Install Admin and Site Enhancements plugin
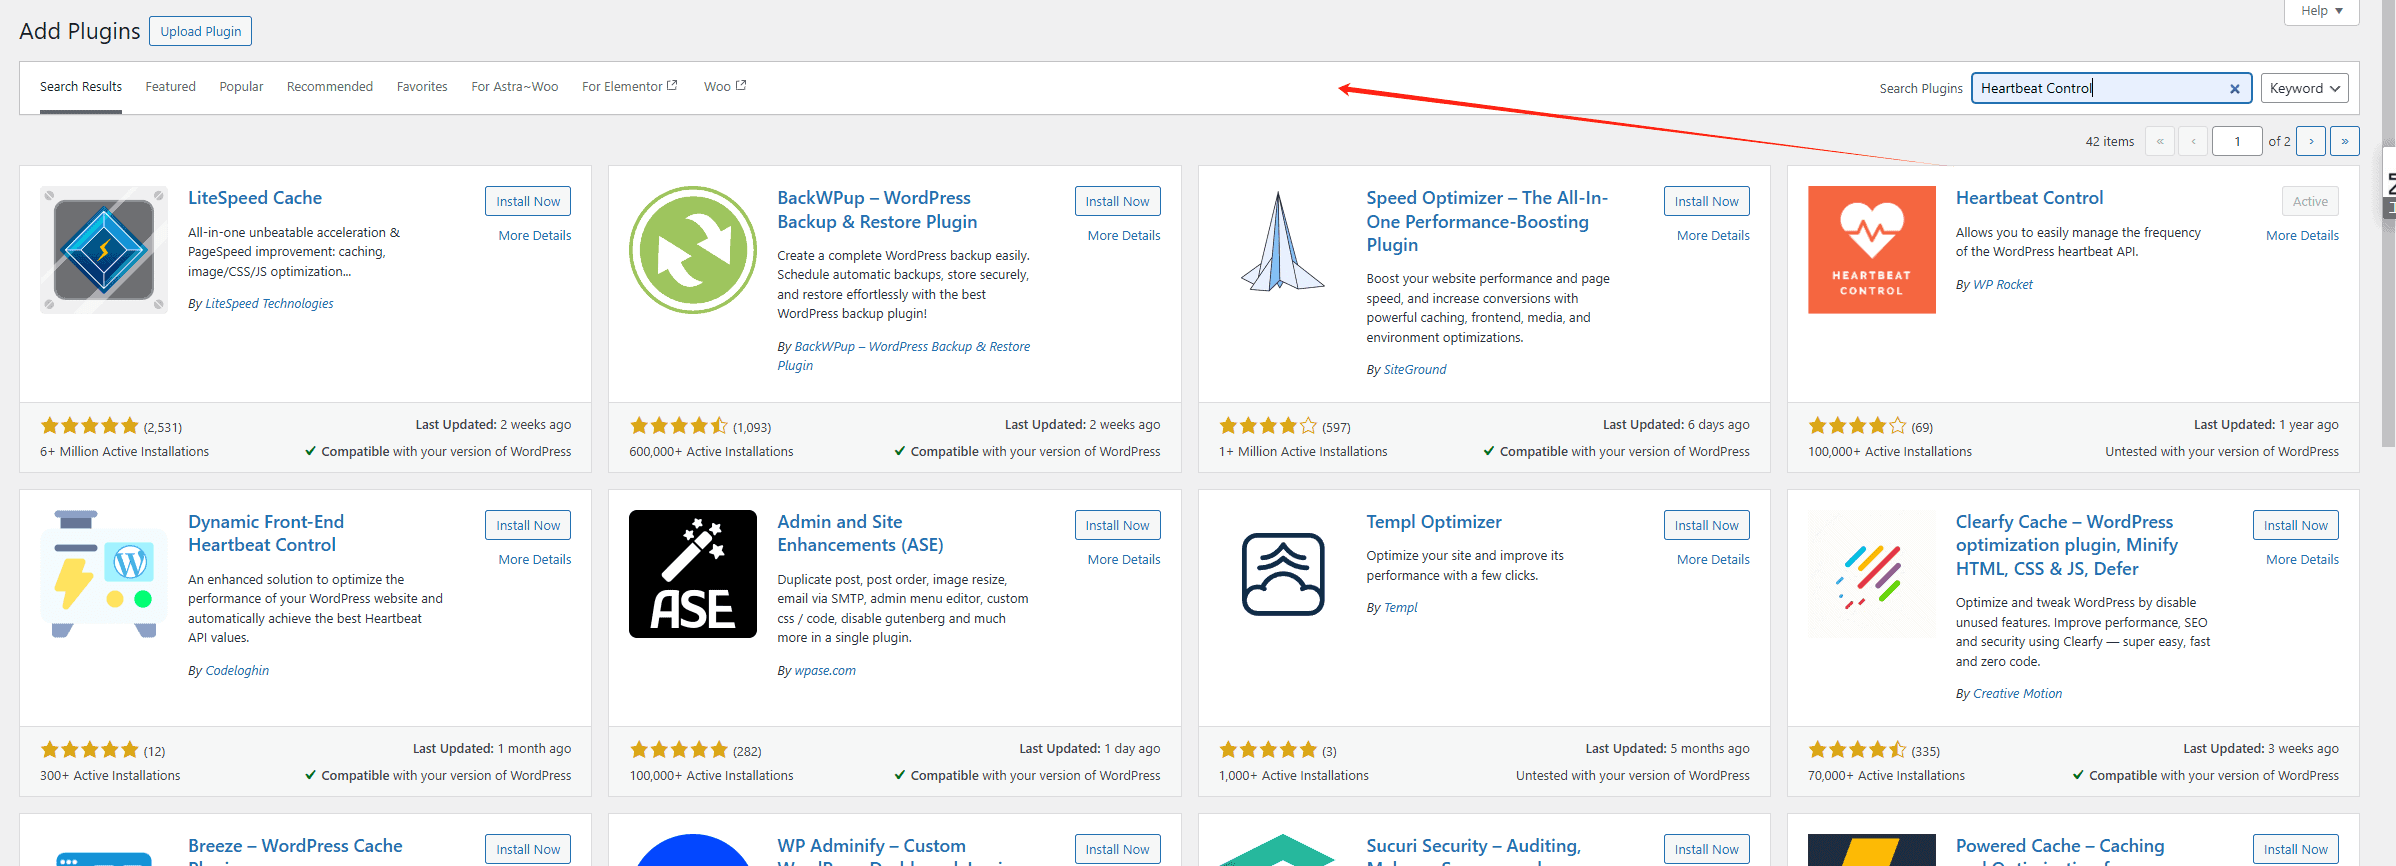Viewport: 2396px width, 866px height. pos(1118,525)
